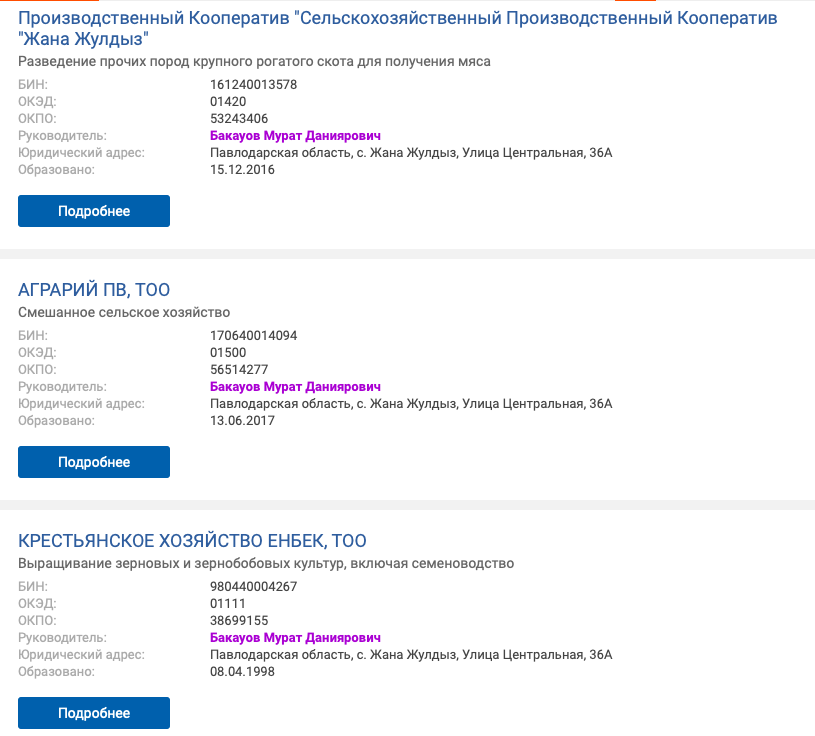
Task: Click Подробнее under the Жана Жулдыз cooperative
Action: coord(94,211)
